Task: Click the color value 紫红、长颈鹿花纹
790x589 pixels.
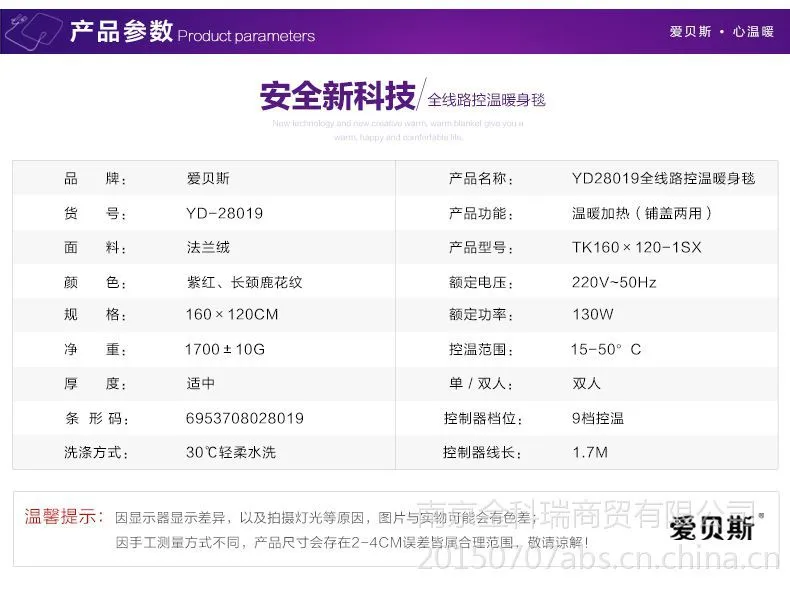Action: 244,282
